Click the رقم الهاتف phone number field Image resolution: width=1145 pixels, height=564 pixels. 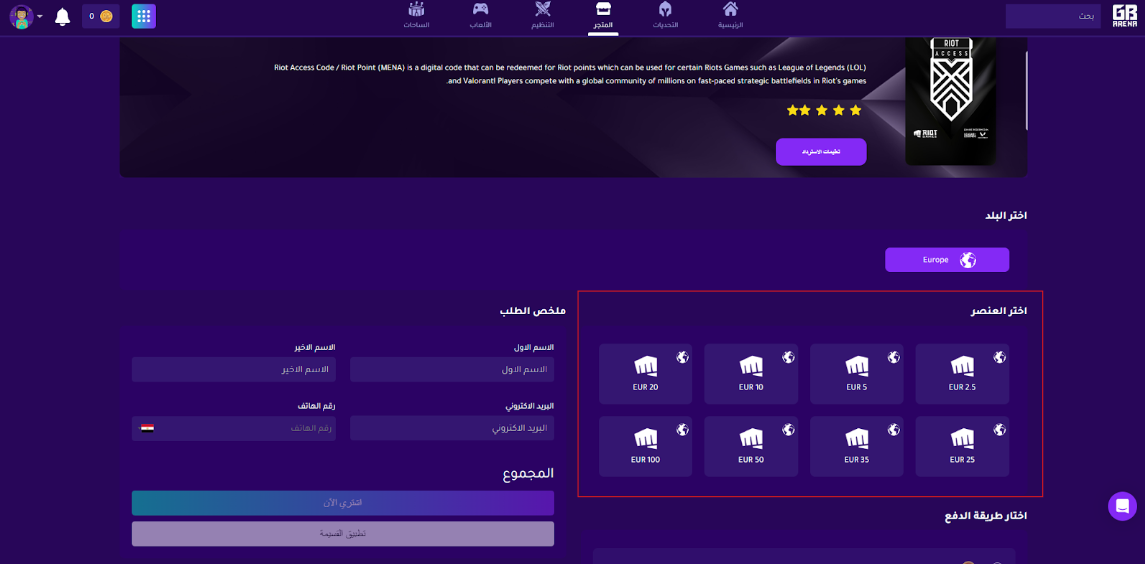click(234, 428)
